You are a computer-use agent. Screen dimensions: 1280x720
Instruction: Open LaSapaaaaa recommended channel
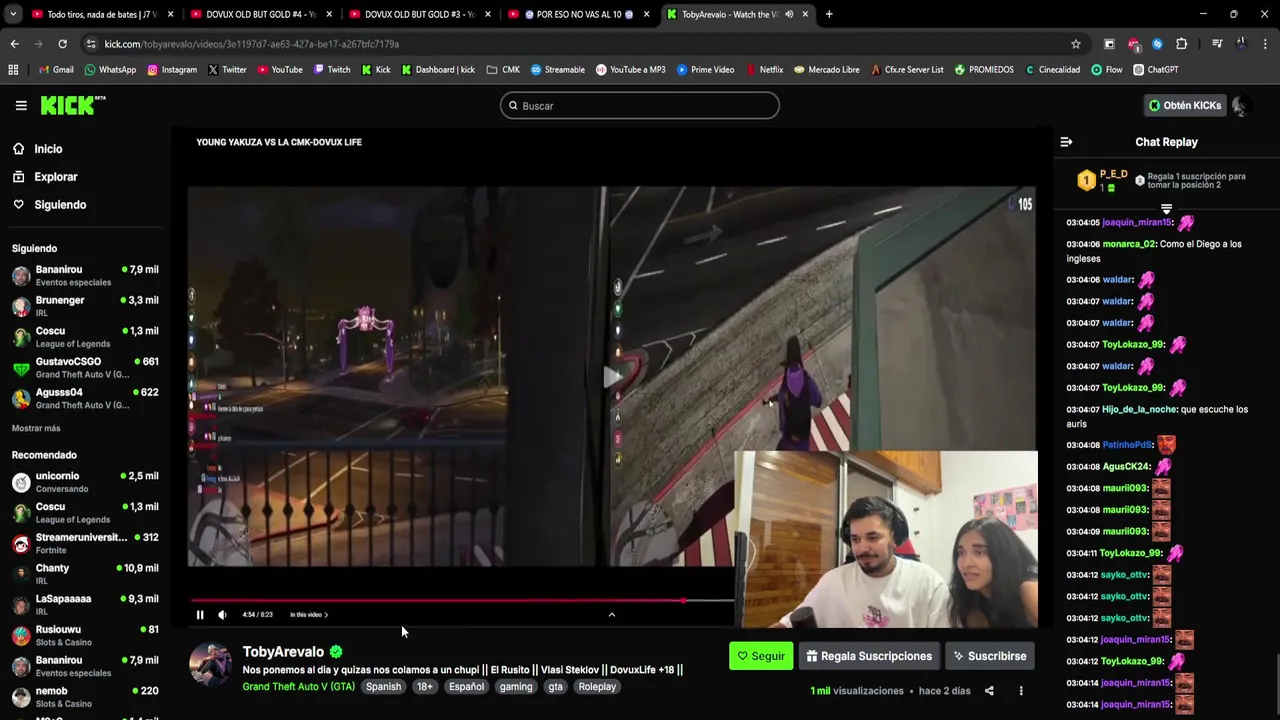(x=85, y=605)
